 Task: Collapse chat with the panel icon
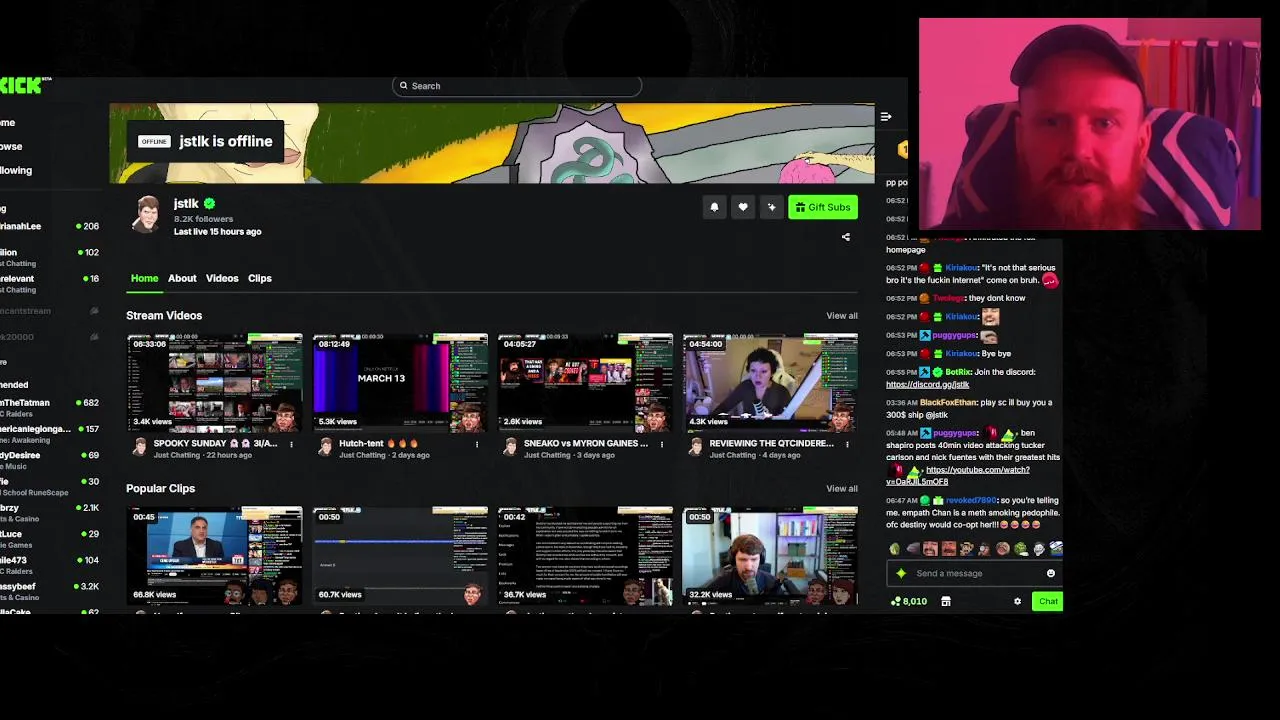[x=886, y=117]
